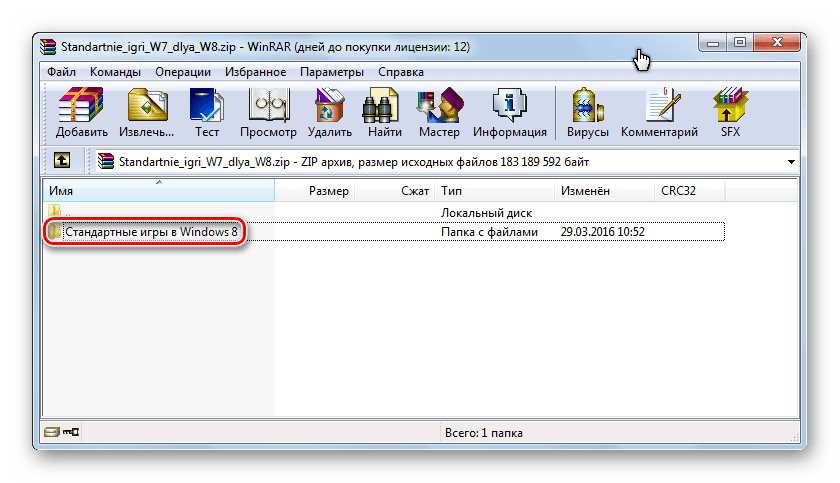Launch the Мастер (Wizard) icon
Screen dimensions: 840x483
[x=439, y=112]
